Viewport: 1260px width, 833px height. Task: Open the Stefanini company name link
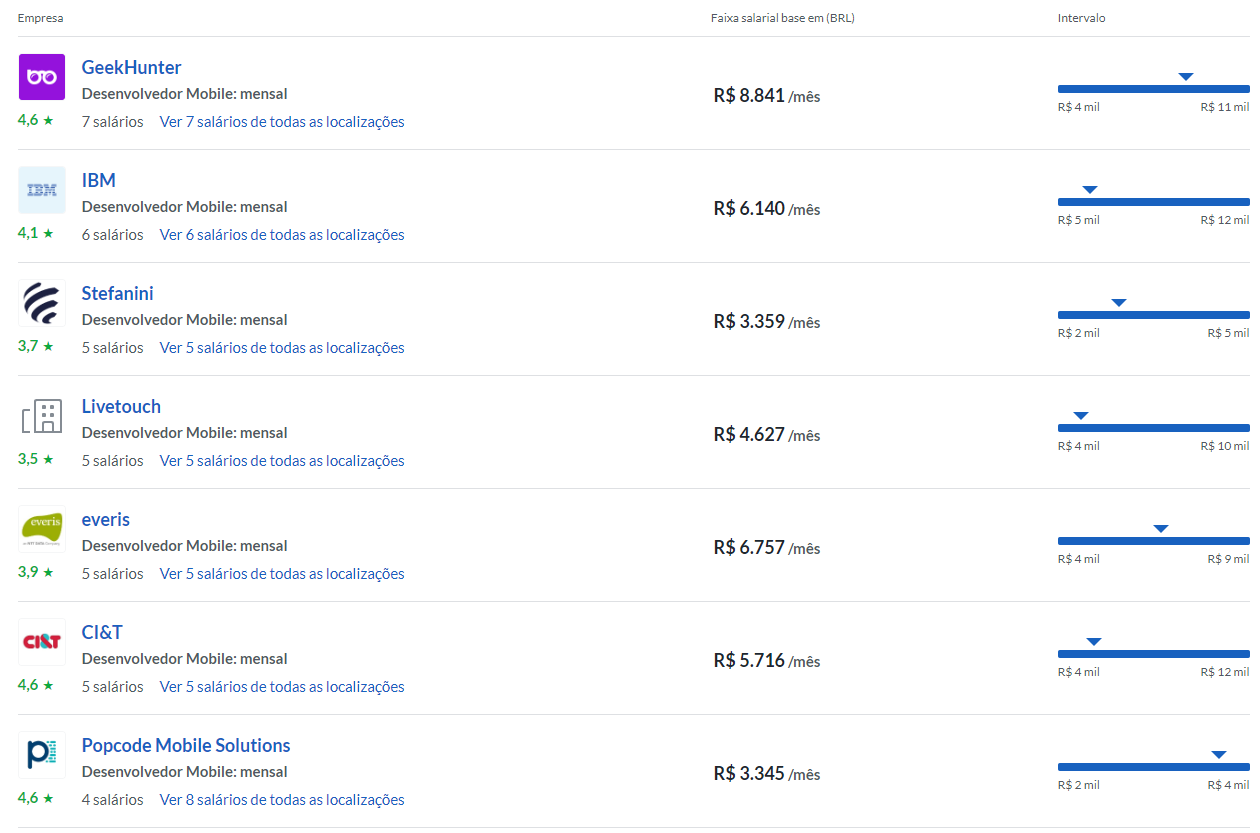coord(117,293)
